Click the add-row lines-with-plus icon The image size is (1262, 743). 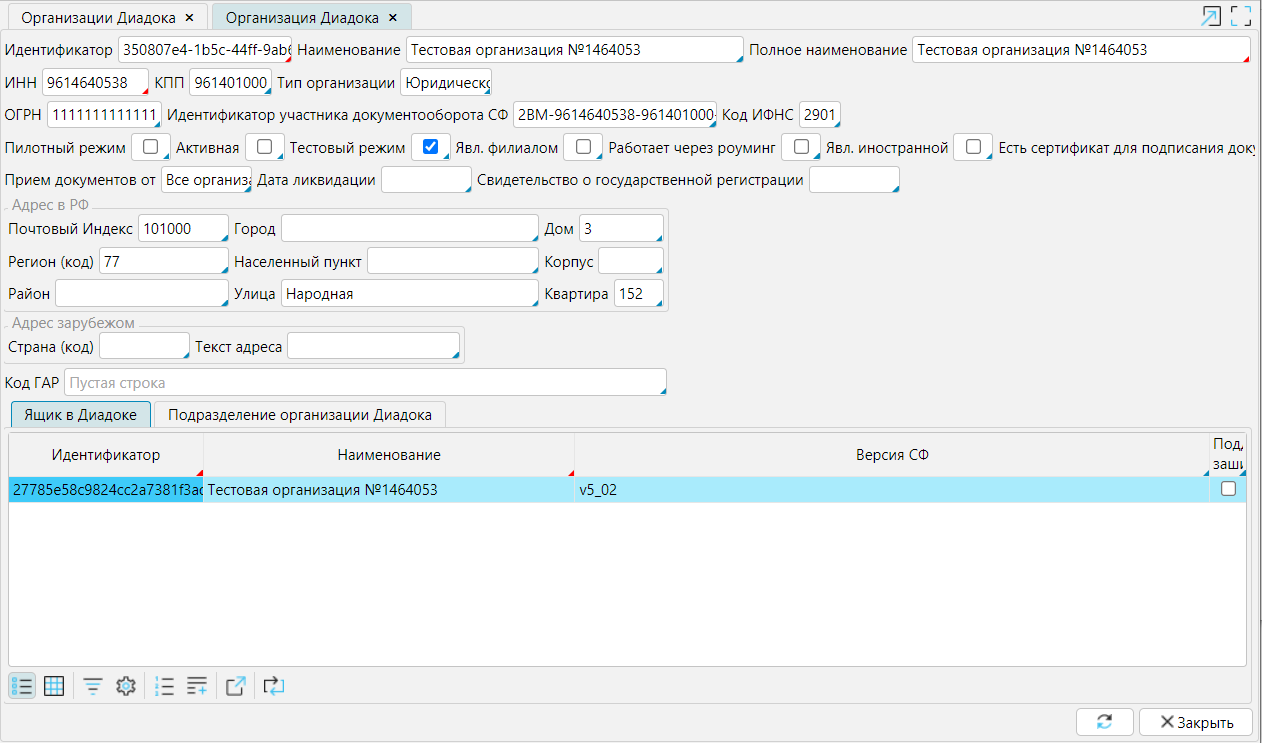click(197, 686)
